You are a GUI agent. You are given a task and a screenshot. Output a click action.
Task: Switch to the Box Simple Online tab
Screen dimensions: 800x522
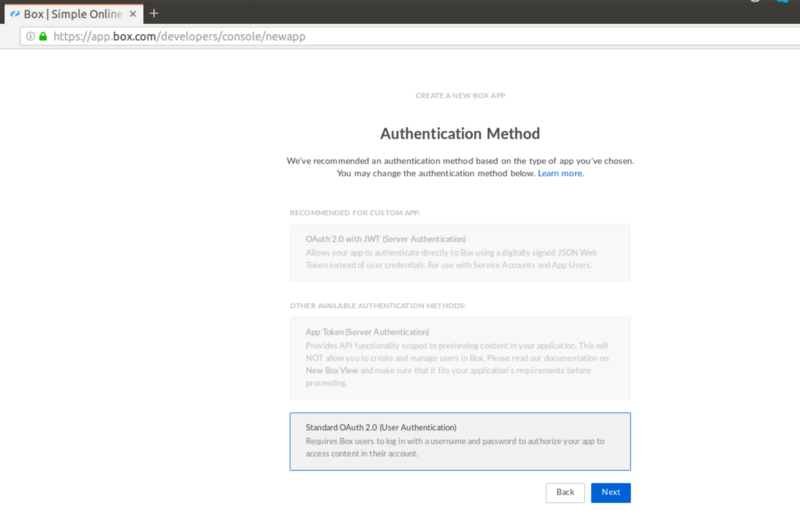pos(74,14)
